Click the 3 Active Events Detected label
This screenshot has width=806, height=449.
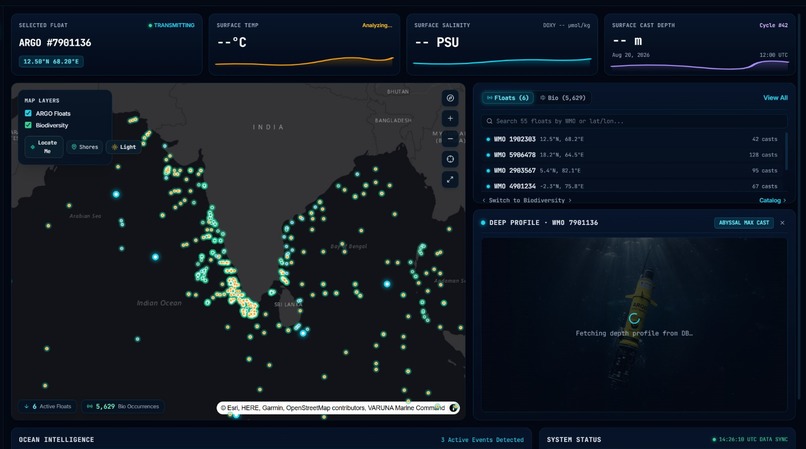pos(482,440)
